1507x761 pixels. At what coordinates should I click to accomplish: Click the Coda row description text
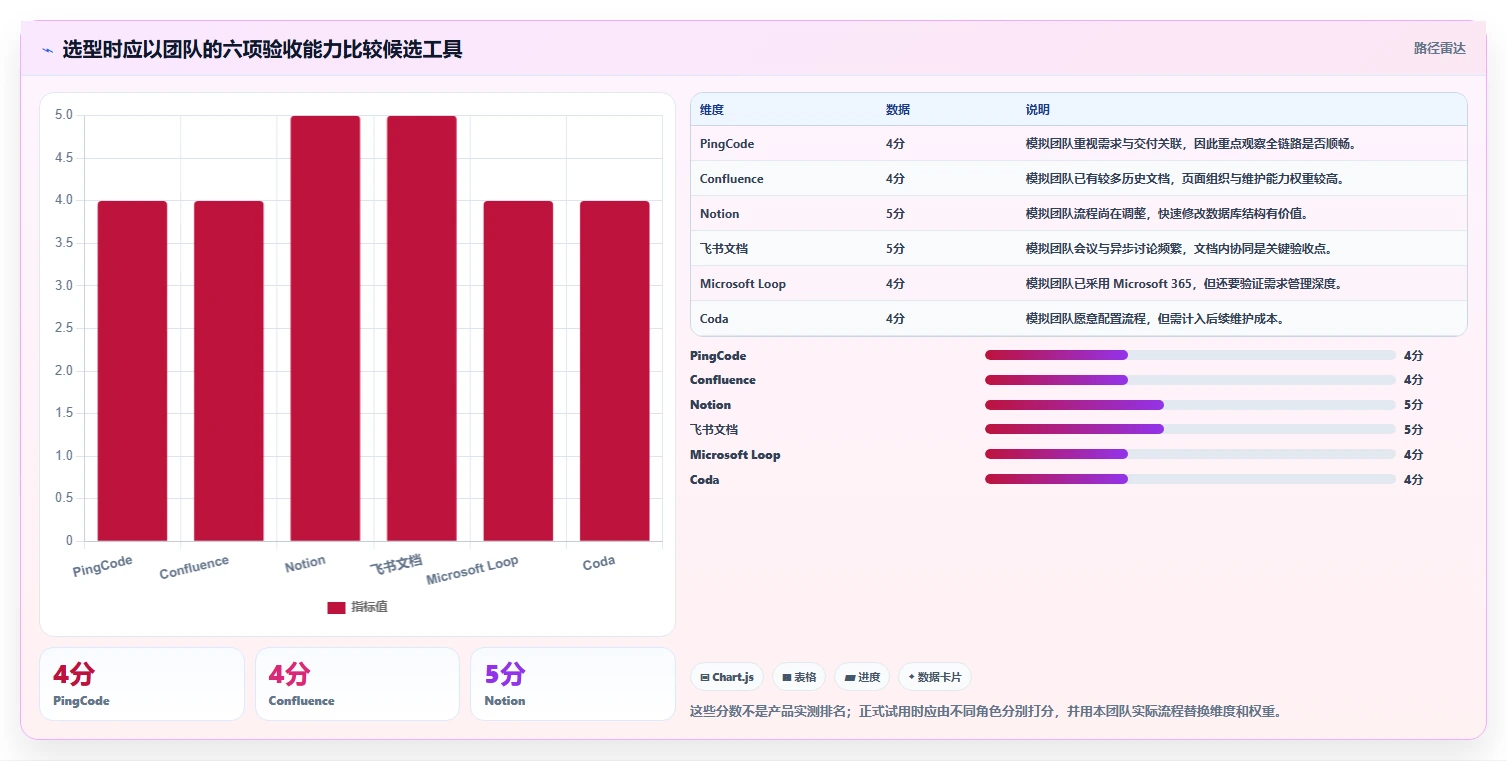(1155, 319)
